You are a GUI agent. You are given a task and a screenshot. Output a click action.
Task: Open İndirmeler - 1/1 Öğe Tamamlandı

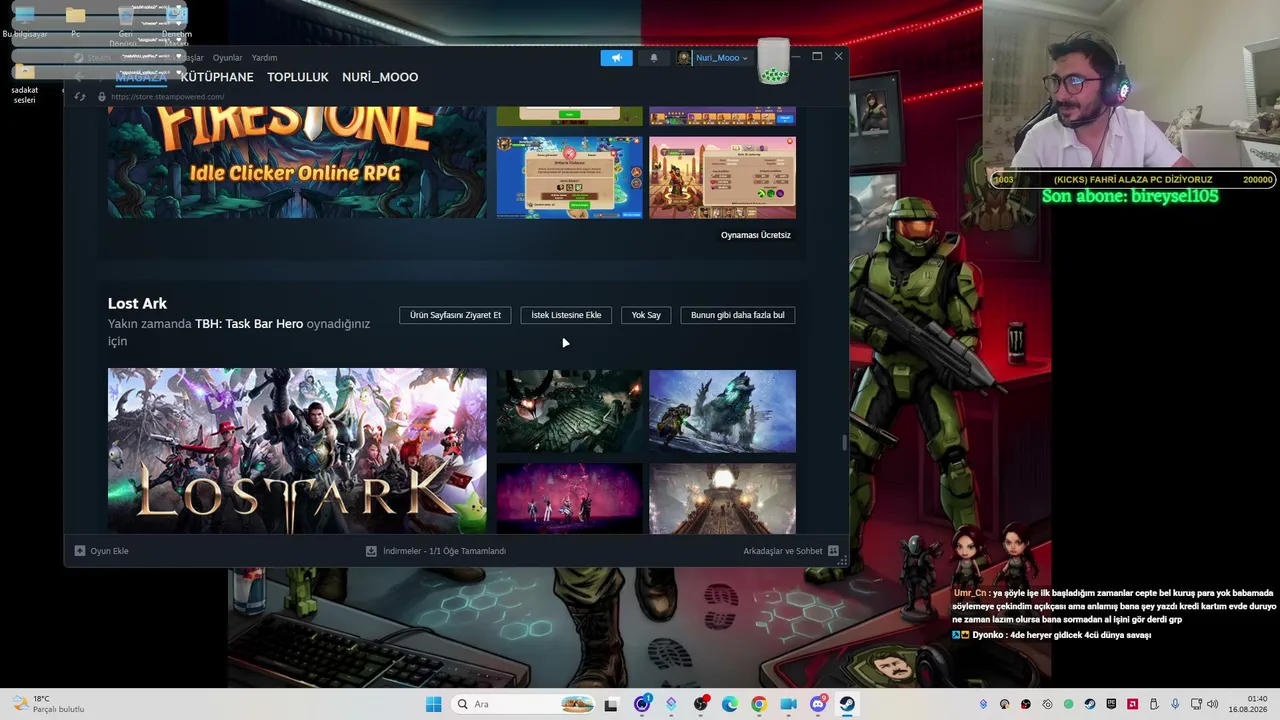pyautogui.click(x=444, y=551)
